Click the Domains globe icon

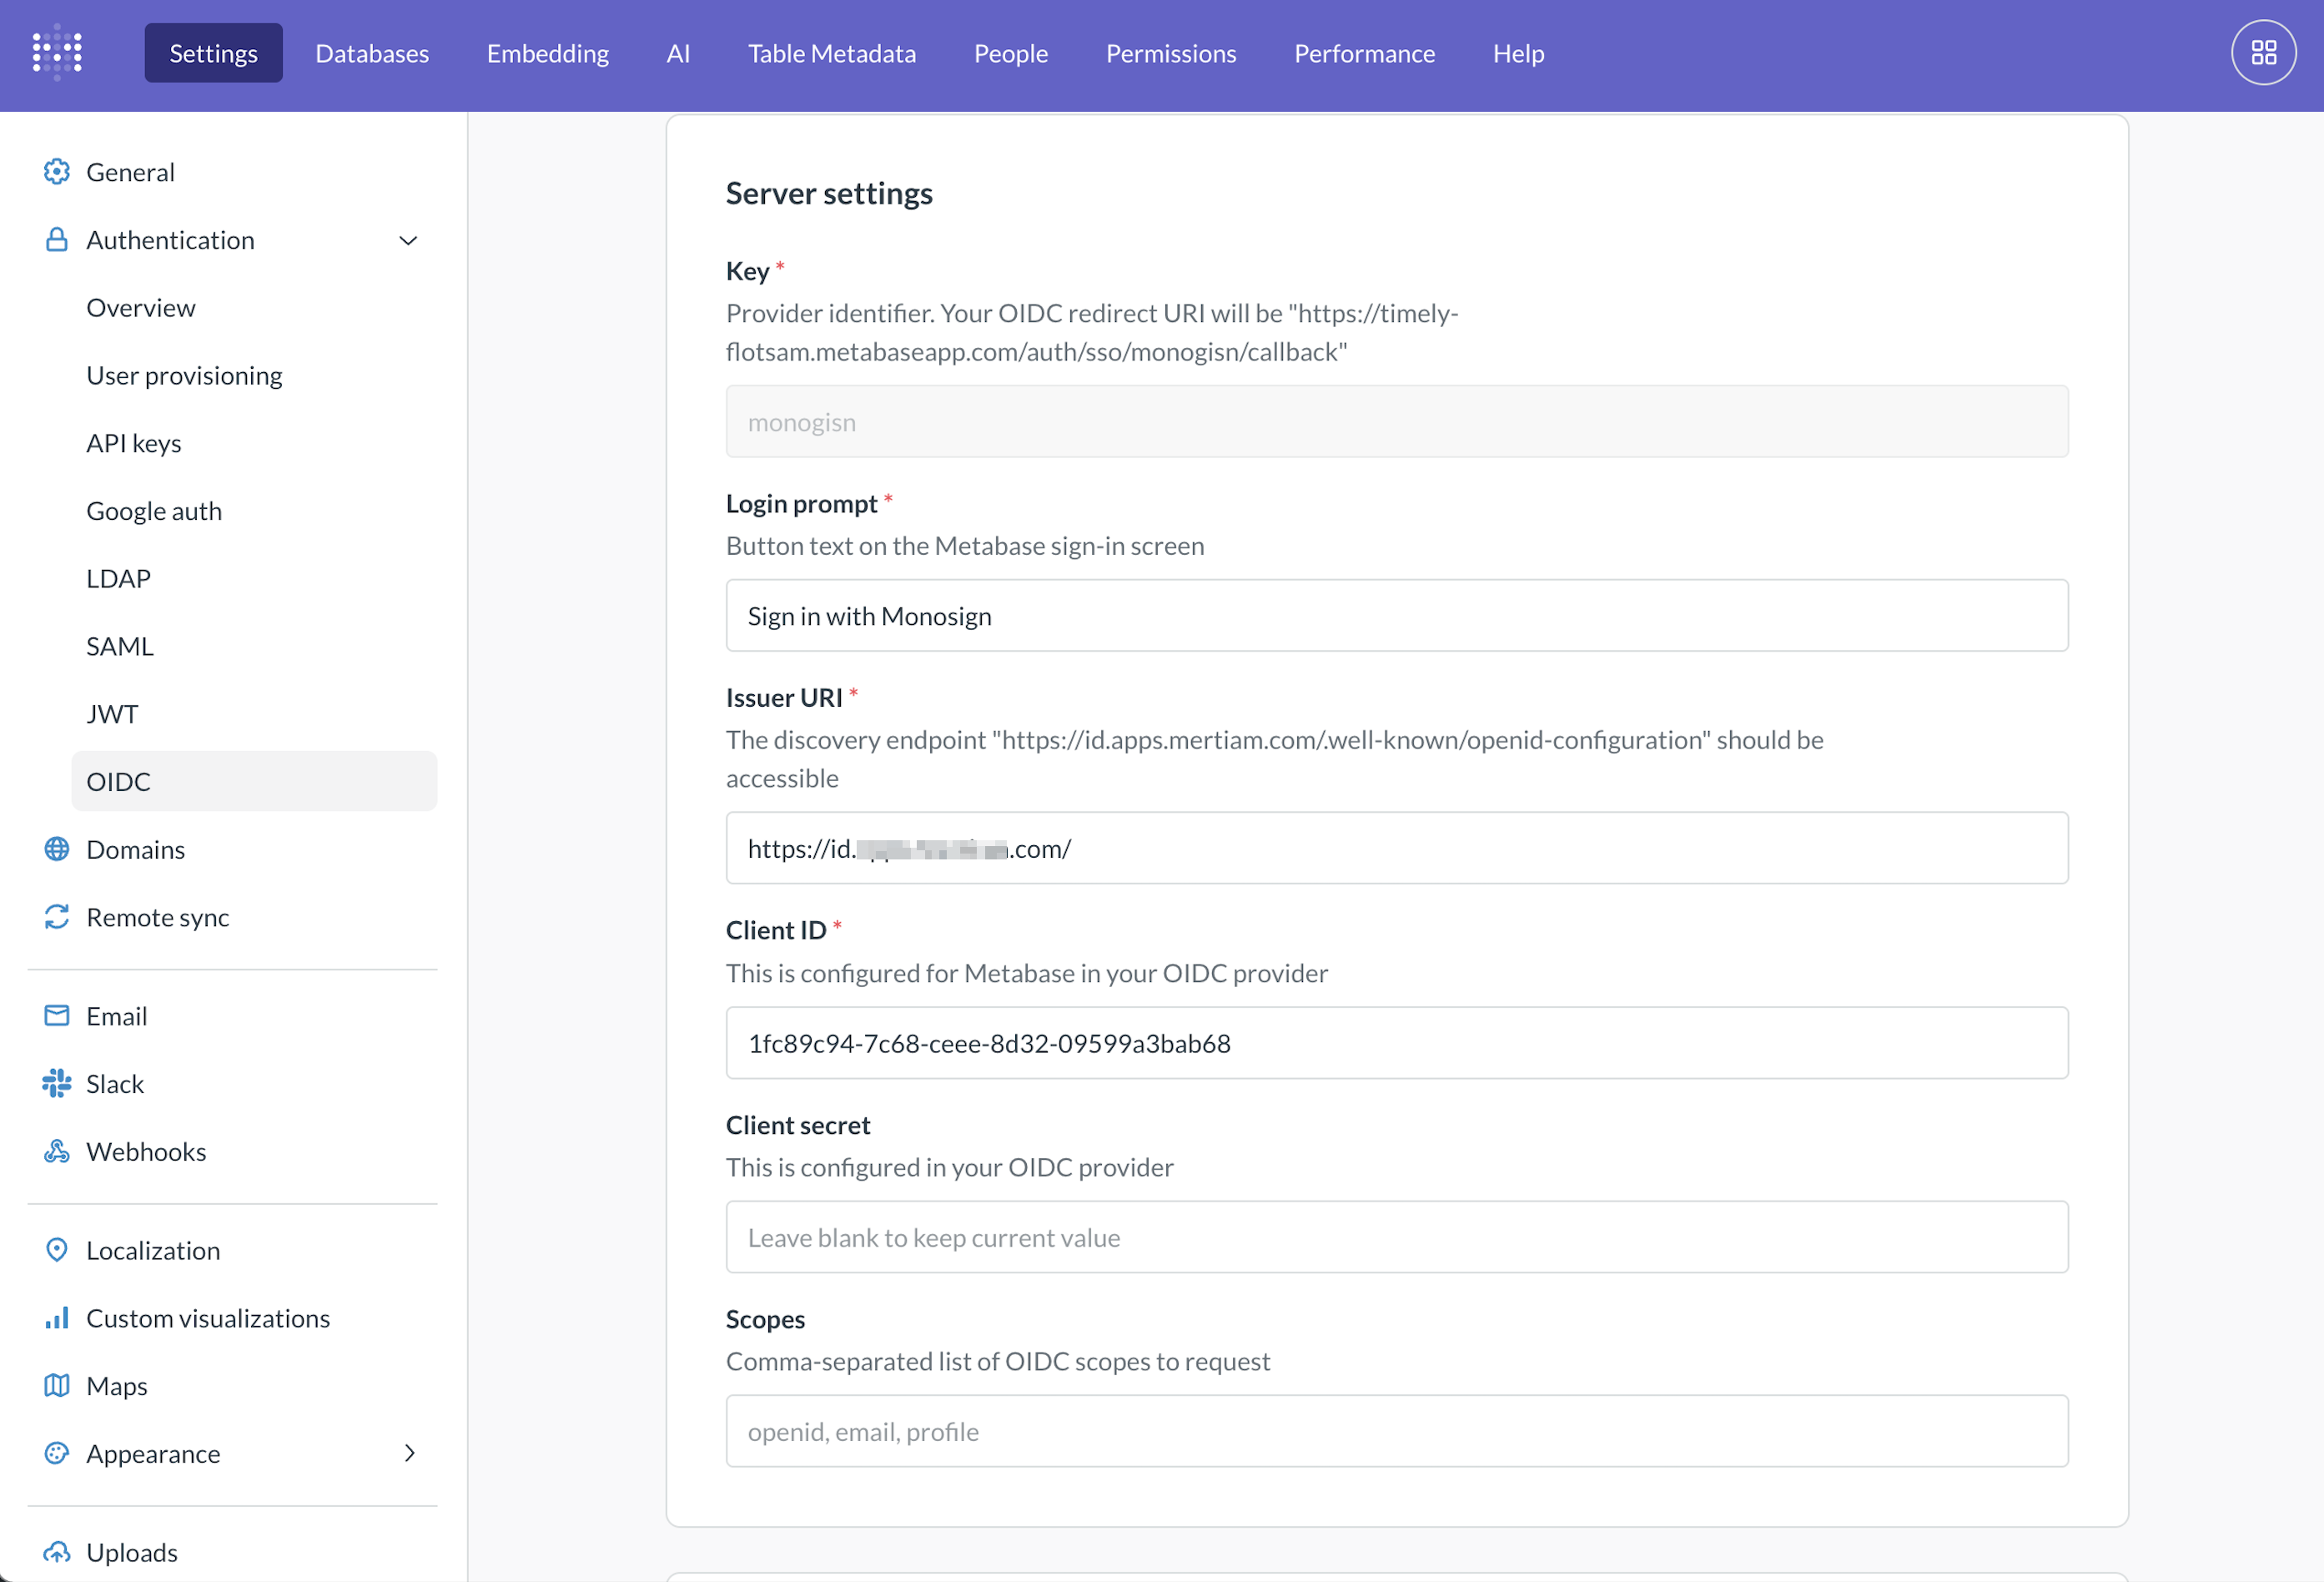[57, 849]
